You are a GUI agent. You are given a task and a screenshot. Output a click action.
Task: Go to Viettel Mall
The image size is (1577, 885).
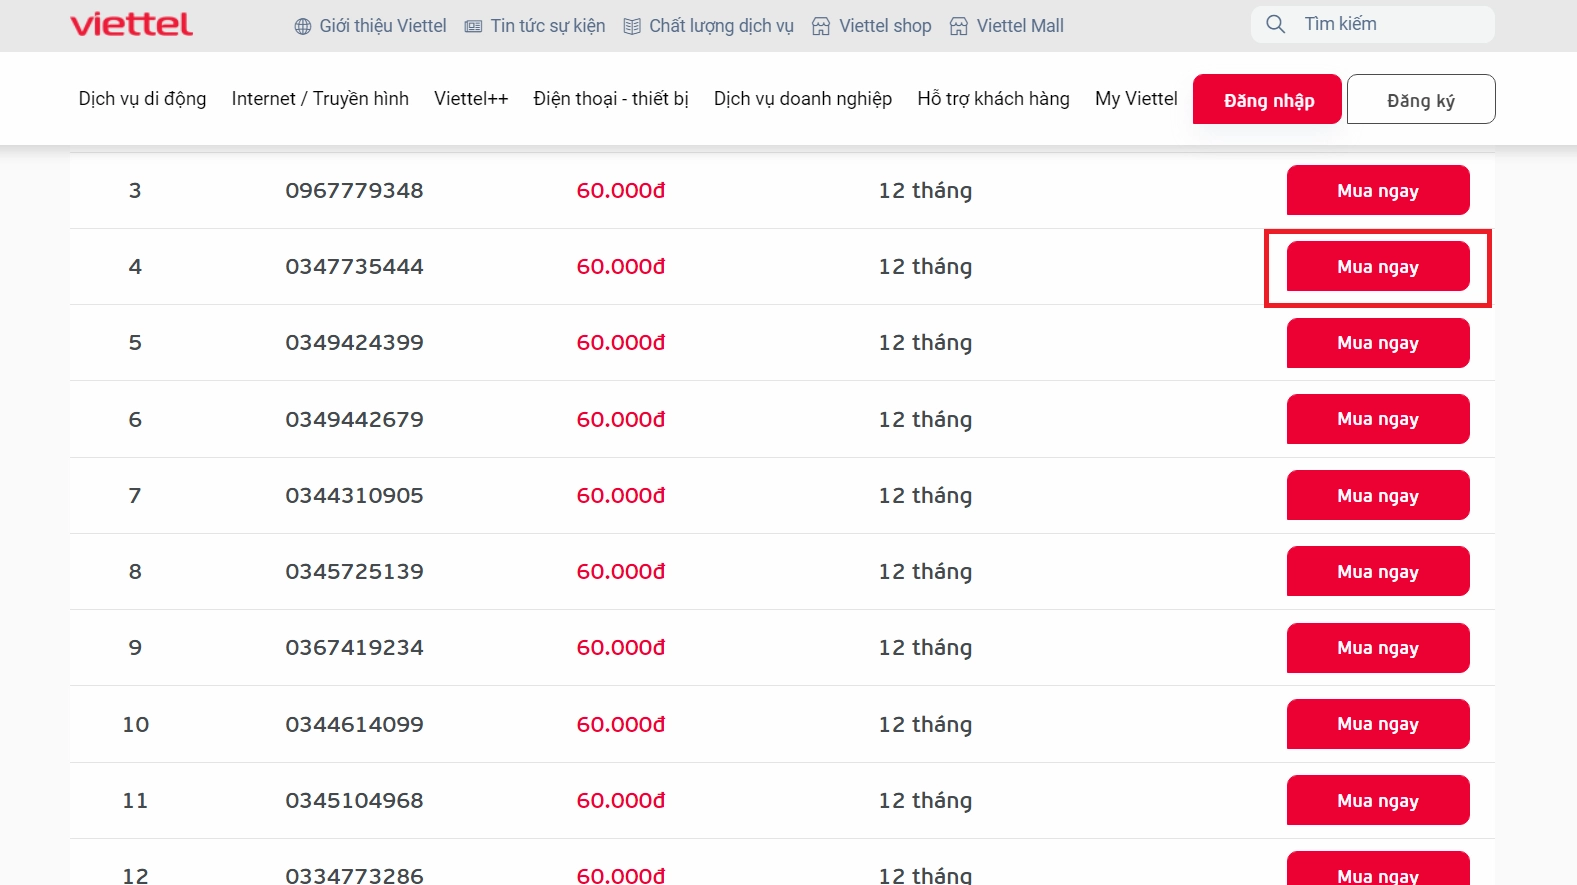1020,26
